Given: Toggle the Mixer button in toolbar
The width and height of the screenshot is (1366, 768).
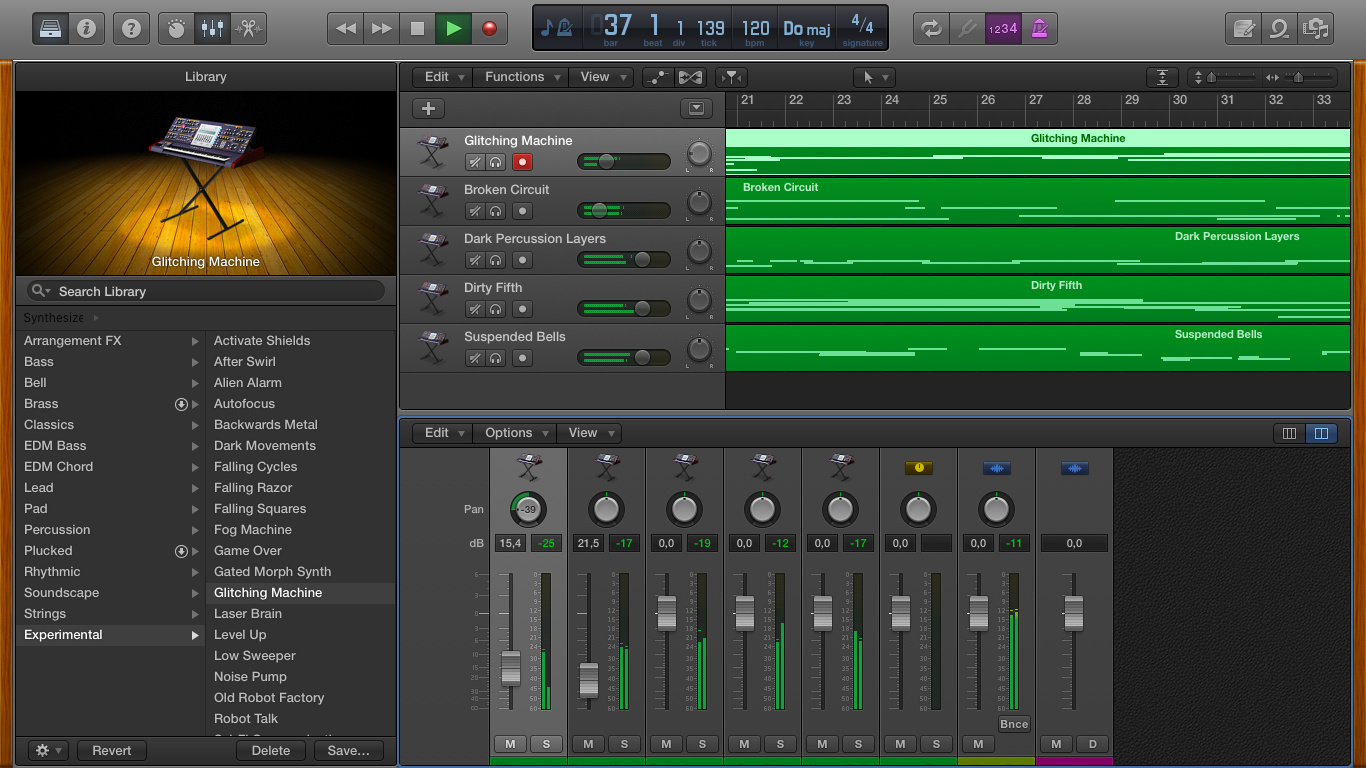Looking at the screenshot, I should pyautogui.click(x=212, y=28).
